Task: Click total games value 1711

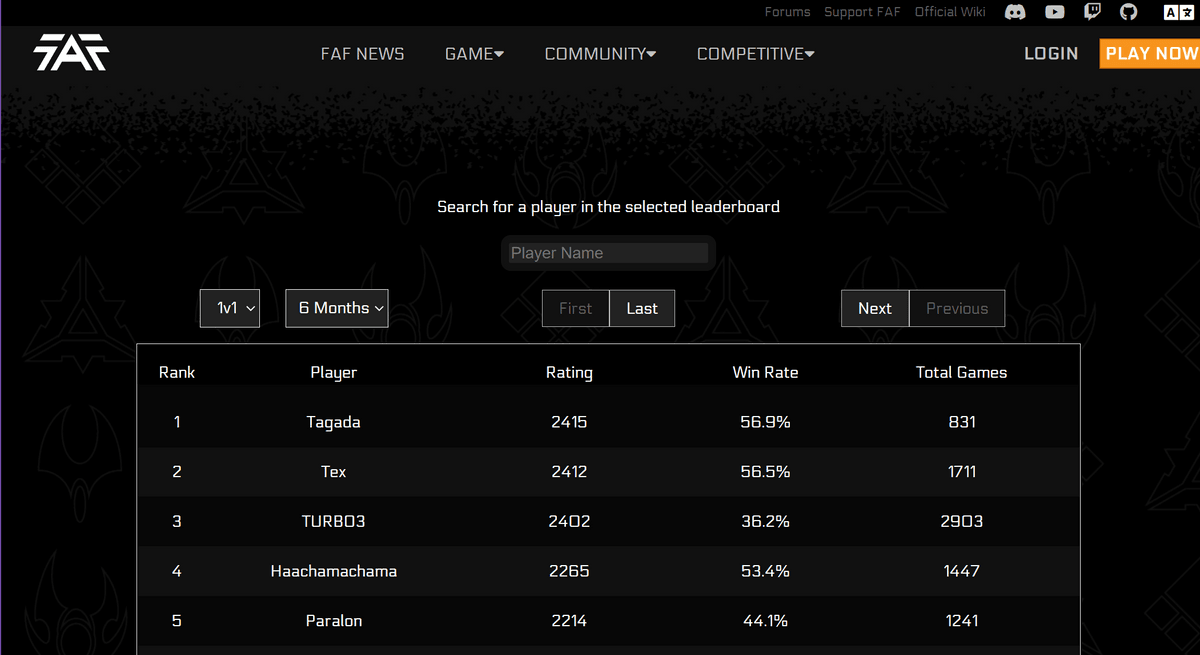Action: [x=962, y=471]
